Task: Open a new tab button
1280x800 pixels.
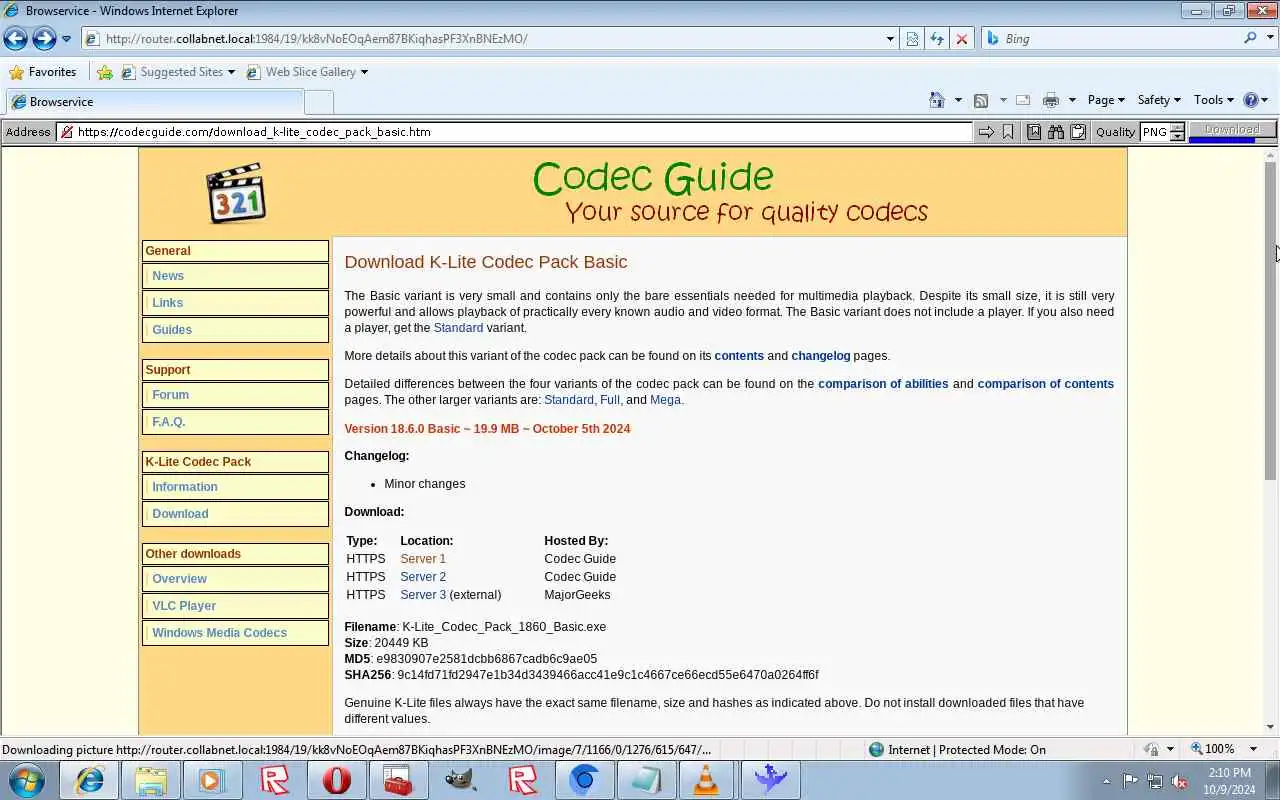Action: point(318,102)
